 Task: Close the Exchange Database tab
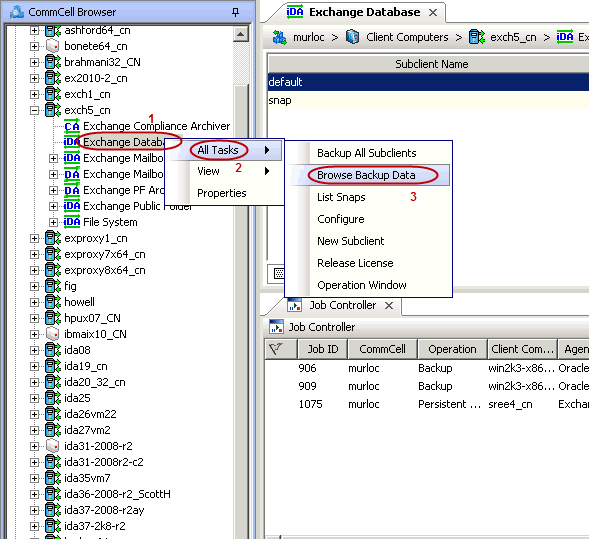pyautogui.click(x=433, y=13)
